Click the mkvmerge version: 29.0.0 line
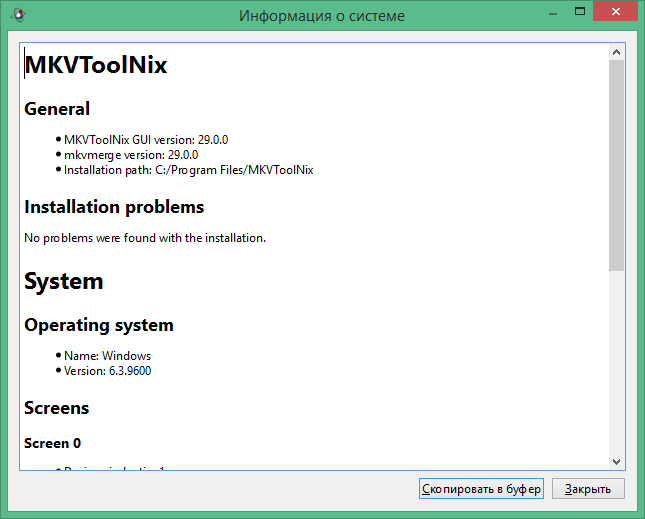The width and height of the screenshot is (645, 519). coord(131,155)
